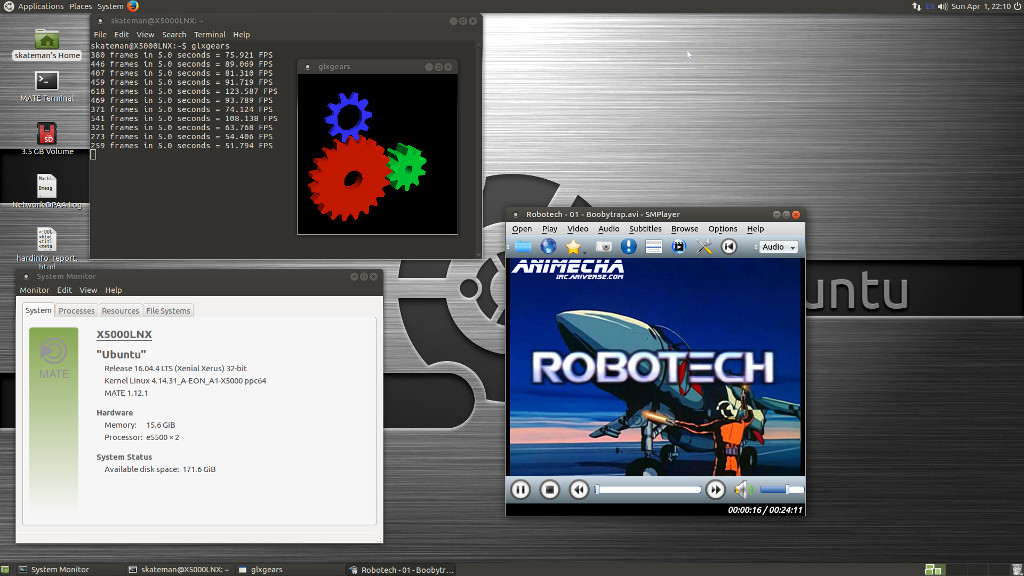Open the System menu in top panel

coord(110,7)
